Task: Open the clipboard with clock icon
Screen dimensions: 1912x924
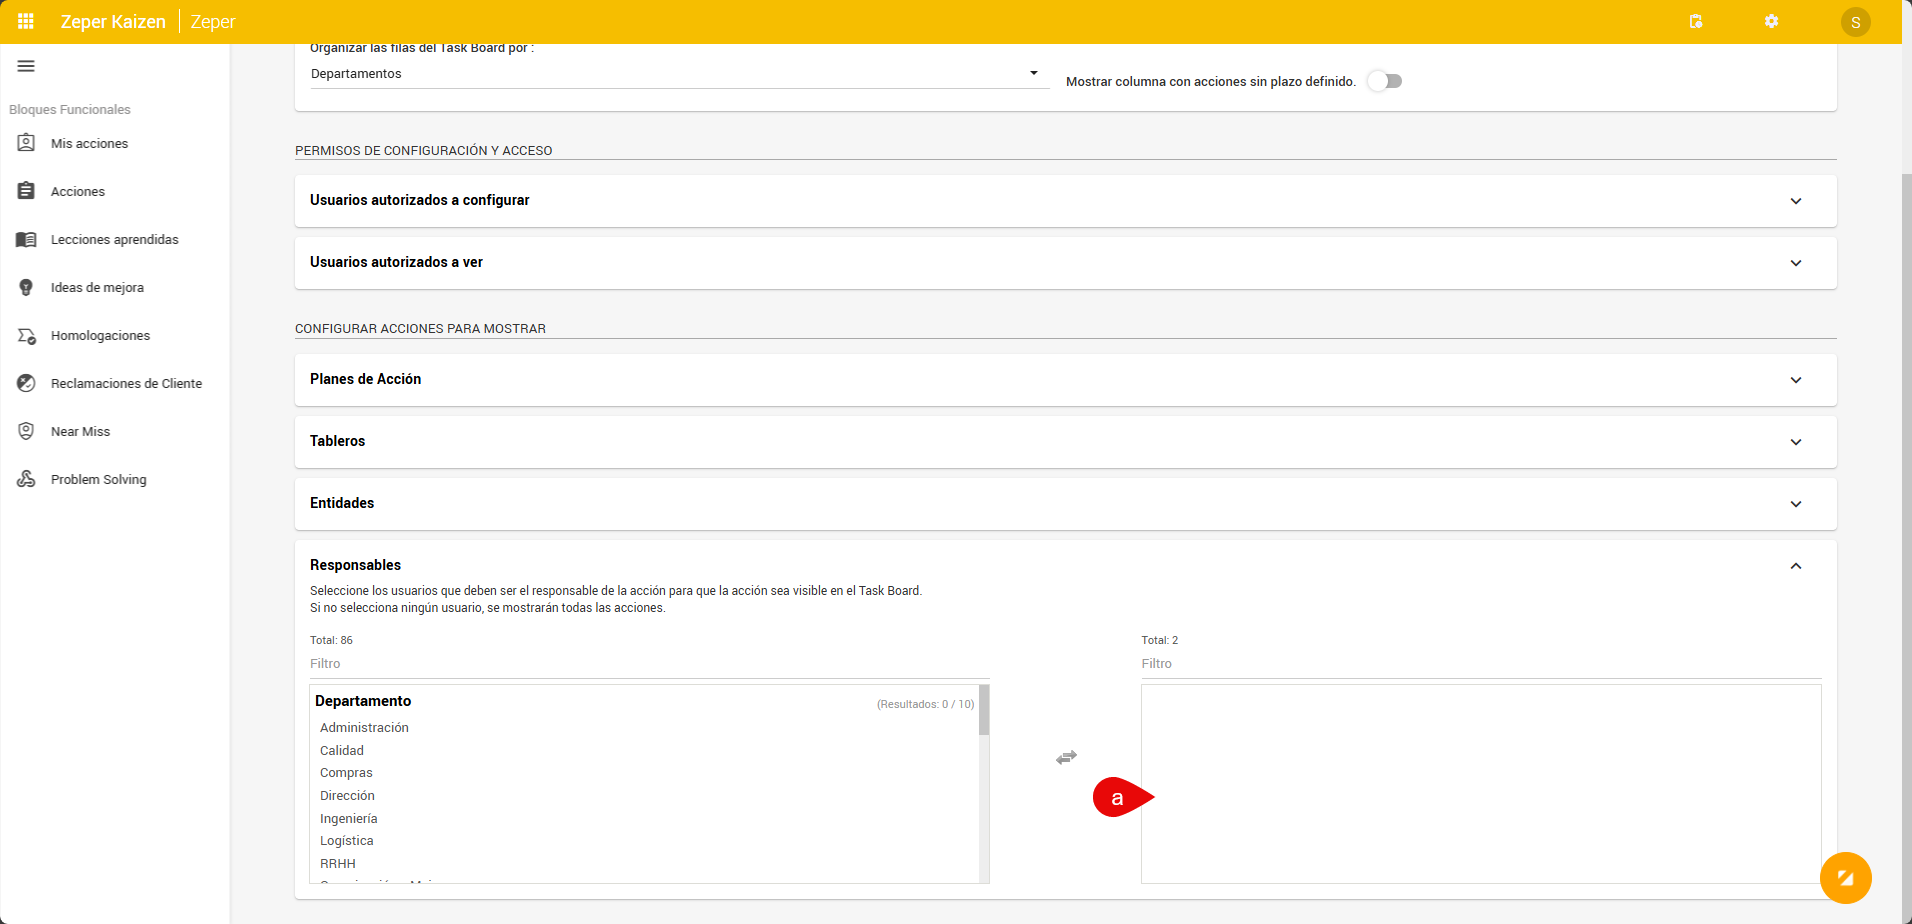Action: [1696, 21]
